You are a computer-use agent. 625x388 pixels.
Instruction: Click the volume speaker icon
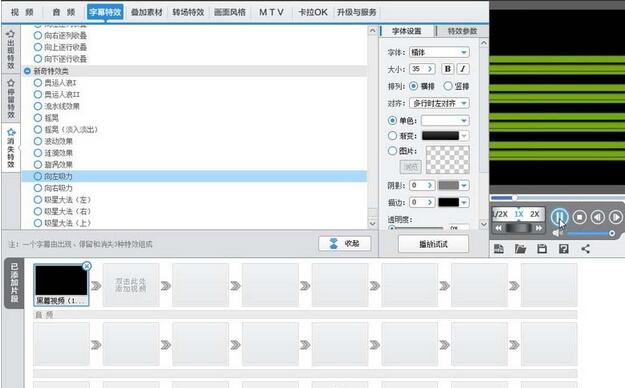[x=557, y=233]
